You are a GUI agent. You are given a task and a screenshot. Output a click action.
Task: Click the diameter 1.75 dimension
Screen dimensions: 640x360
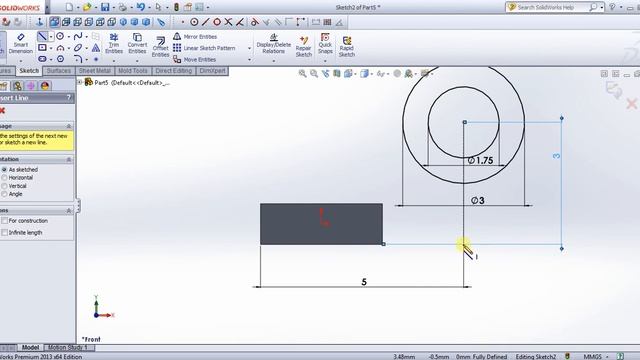[480, 160]
